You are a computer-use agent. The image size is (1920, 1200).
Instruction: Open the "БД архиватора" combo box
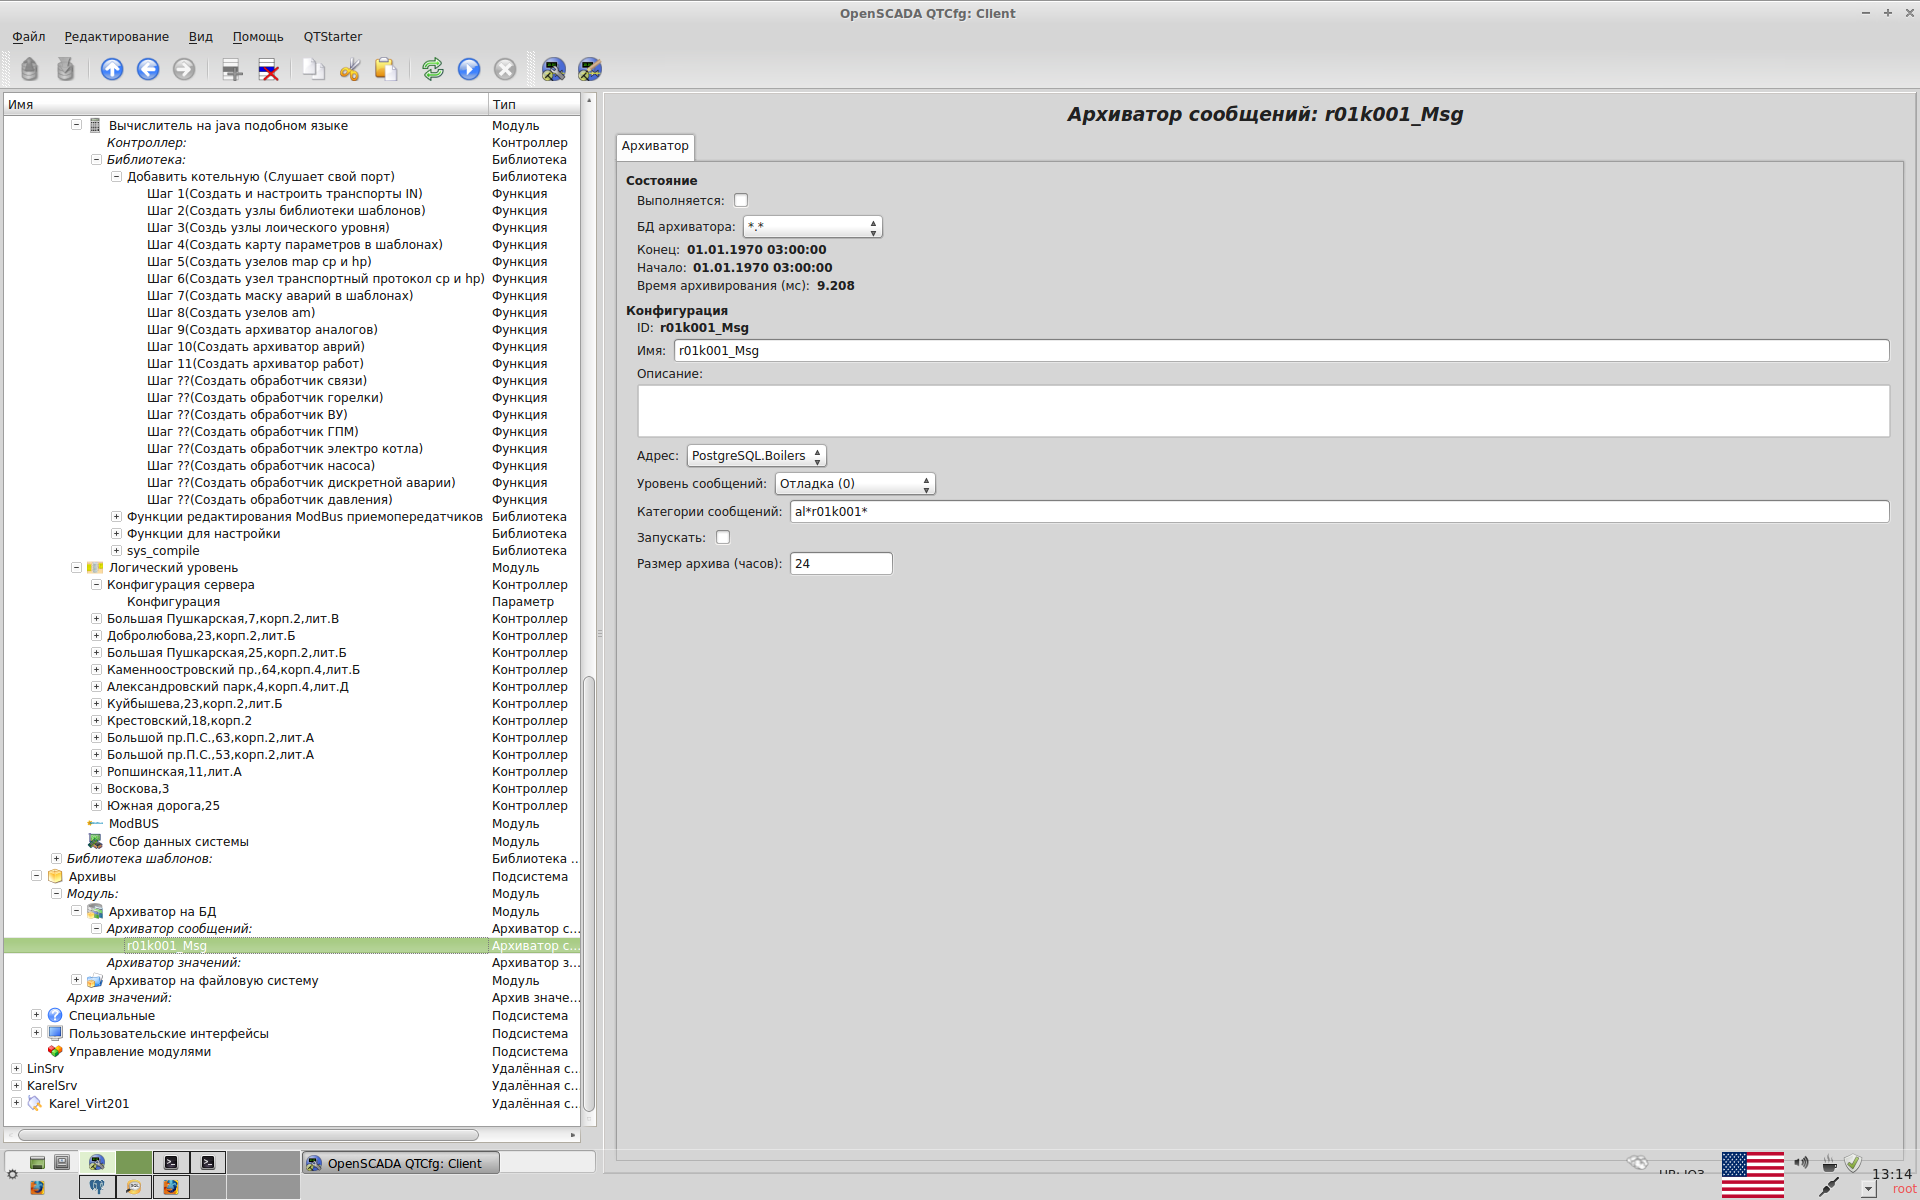(x=812, y=227)
